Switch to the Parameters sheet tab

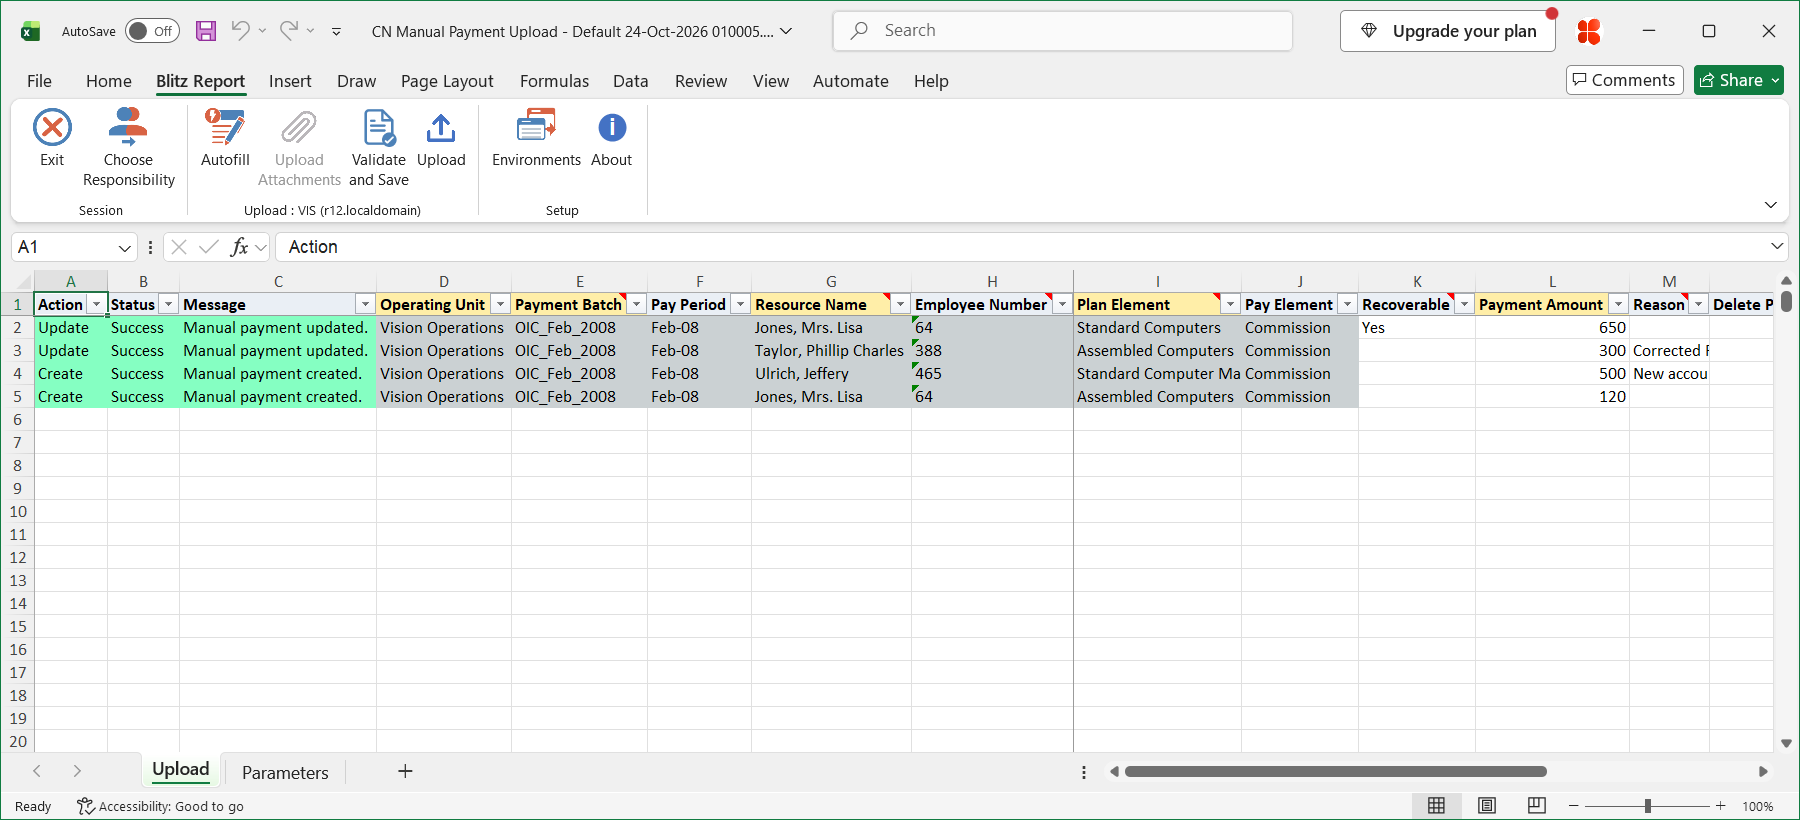click(x=285, y=772)
